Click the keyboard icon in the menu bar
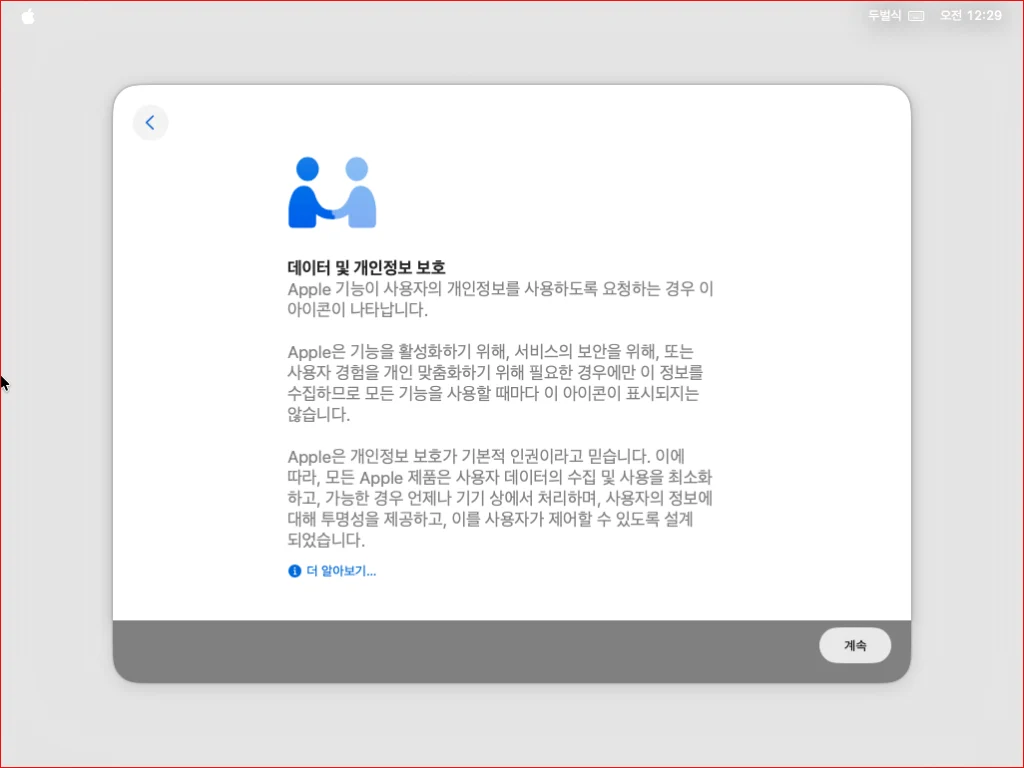 (x=916, y=16)
